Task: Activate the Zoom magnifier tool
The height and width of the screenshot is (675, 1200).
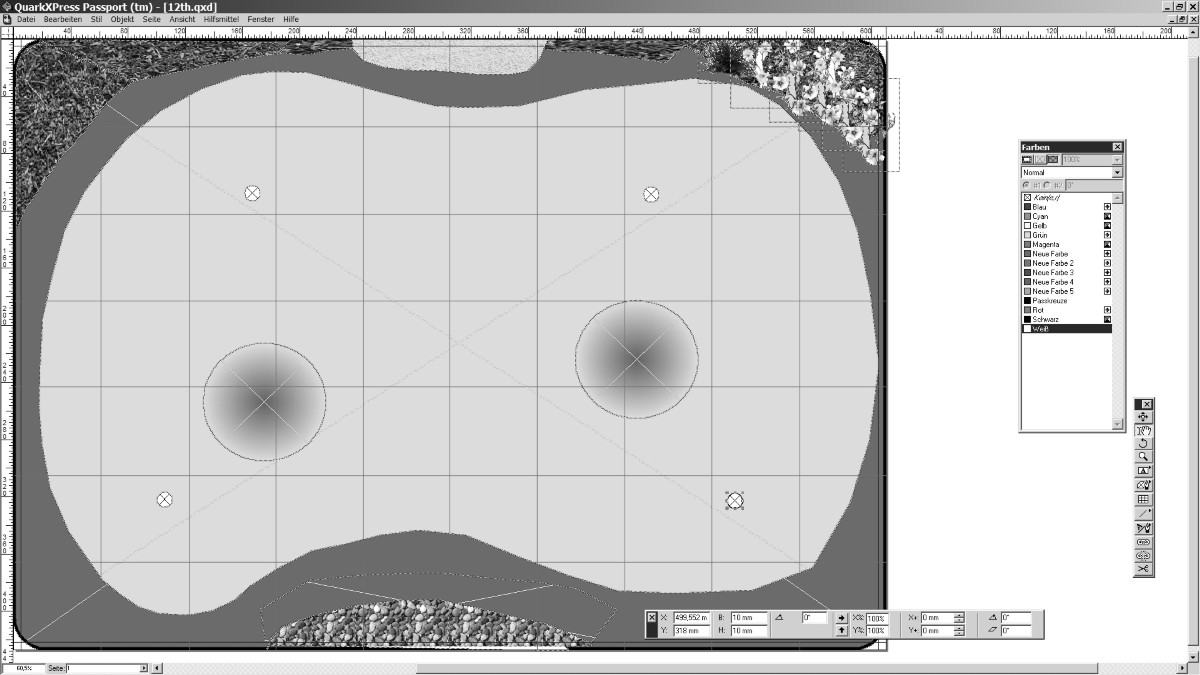Action: point(1143,457)
